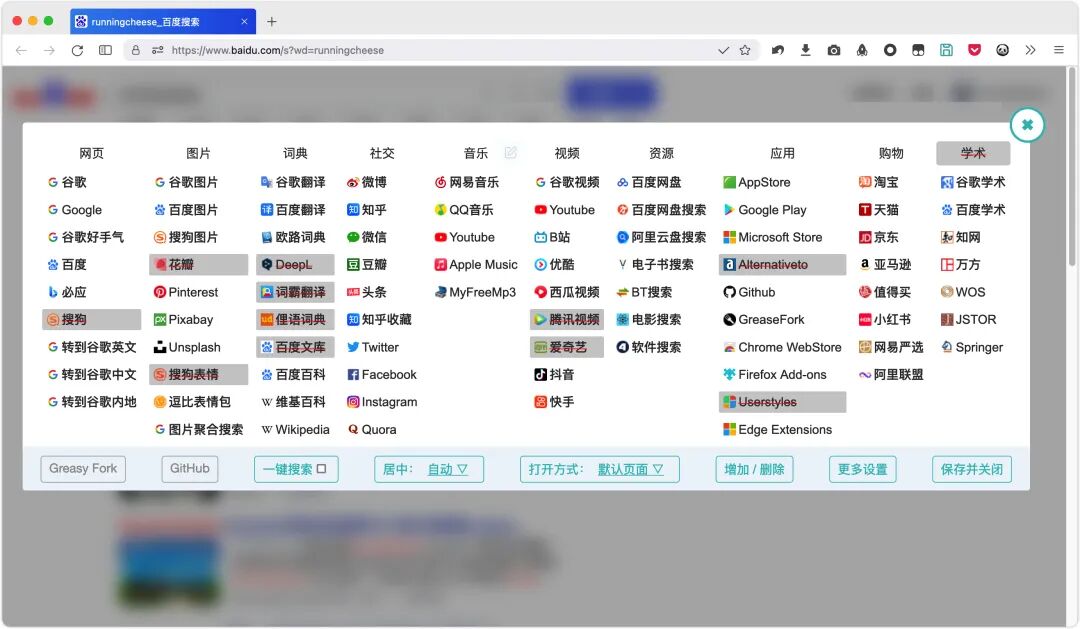Click the Pocket extension icon

pyautogui.click(x=974, y=50)
